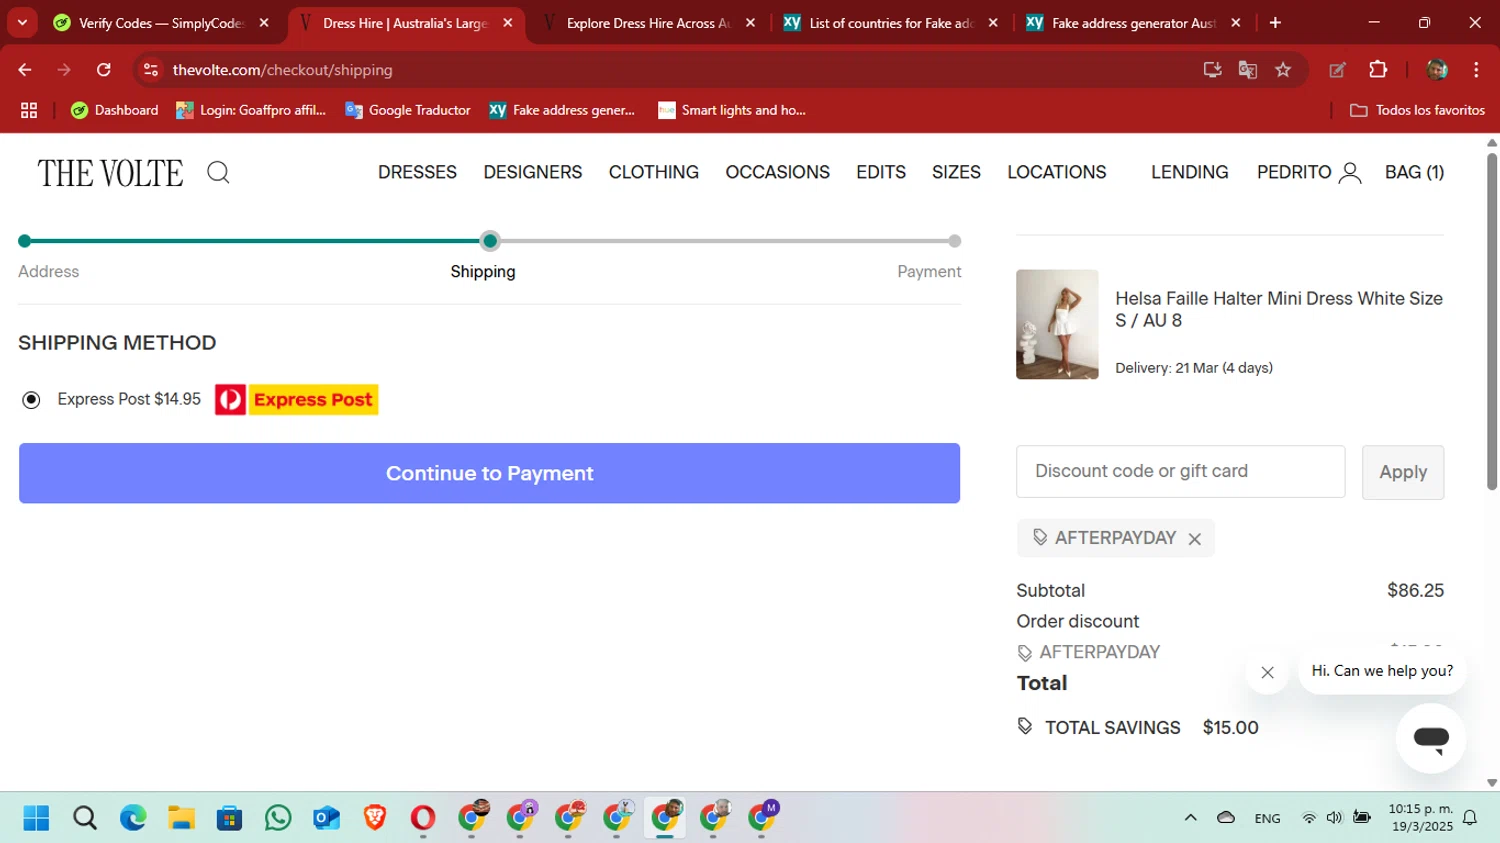
Task: Click the address bar URL
Action: click(282, 70)
